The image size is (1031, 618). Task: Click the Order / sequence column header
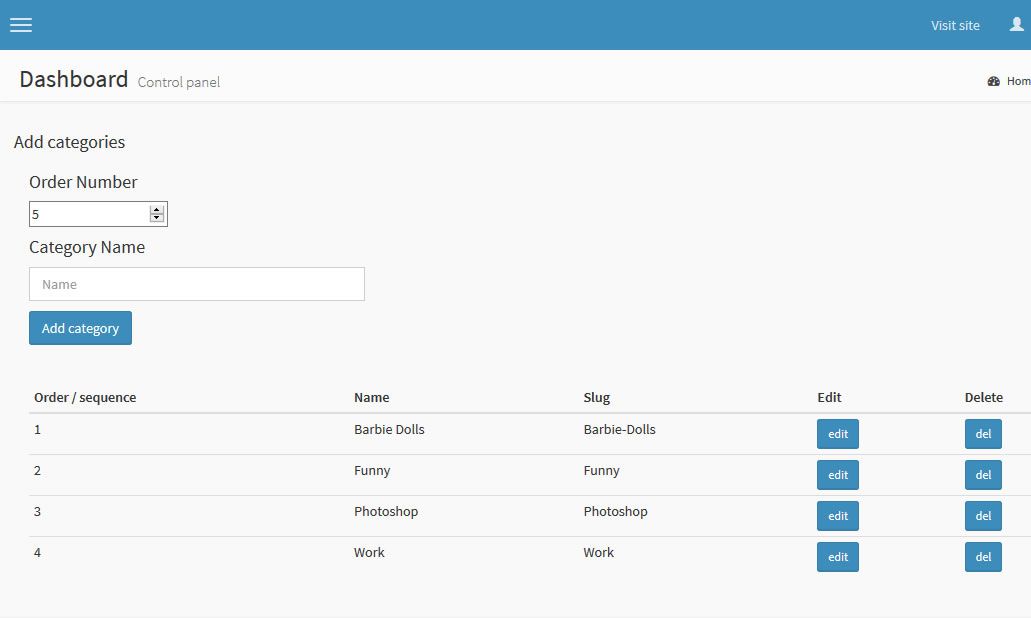[85, 397]
